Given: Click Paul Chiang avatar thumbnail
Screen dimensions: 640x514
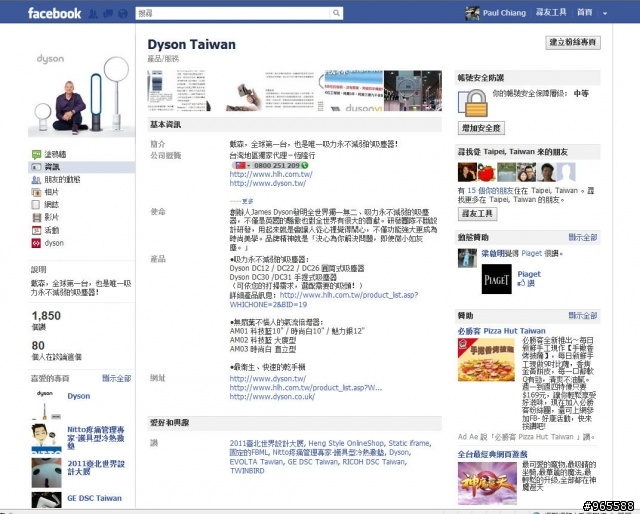Looking at the screenshot, I should click(x=472, y=13).
